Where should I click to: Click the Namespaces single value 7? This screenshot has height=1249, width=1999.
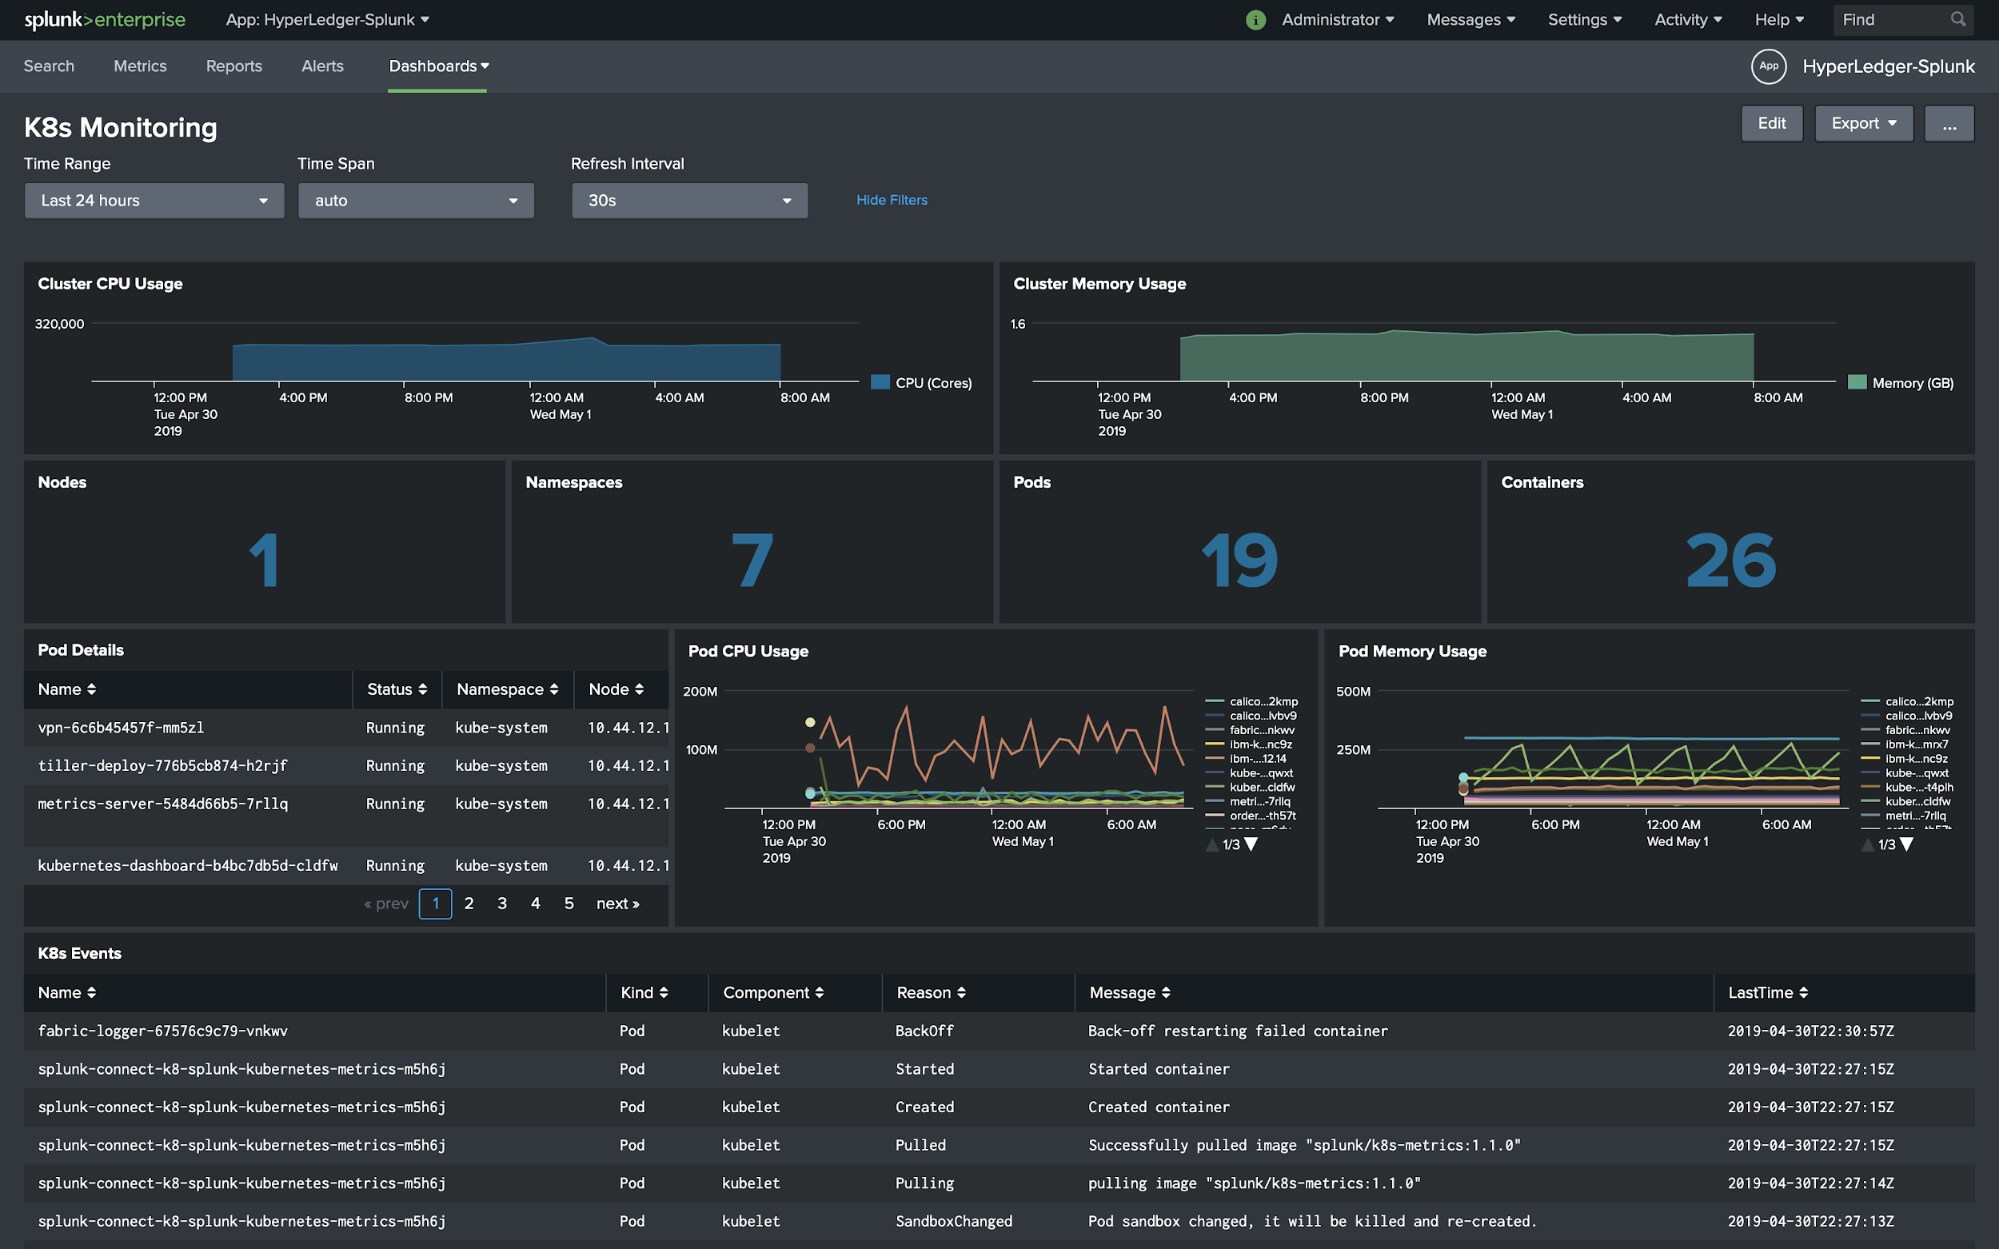(x=752, y=560)
